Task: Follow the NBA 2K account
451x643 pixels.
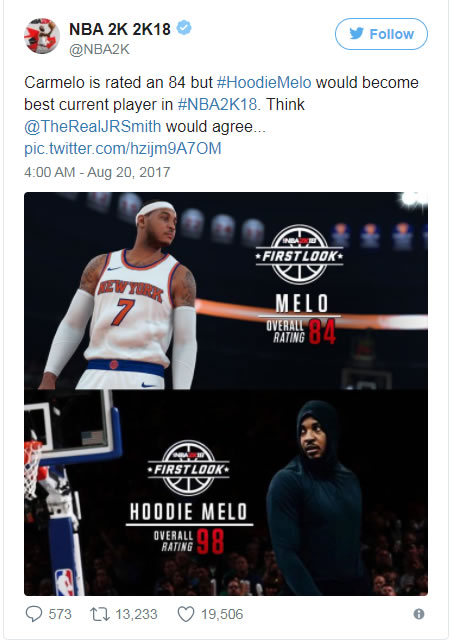Action: pyautogui.click(x=381, y=34)
